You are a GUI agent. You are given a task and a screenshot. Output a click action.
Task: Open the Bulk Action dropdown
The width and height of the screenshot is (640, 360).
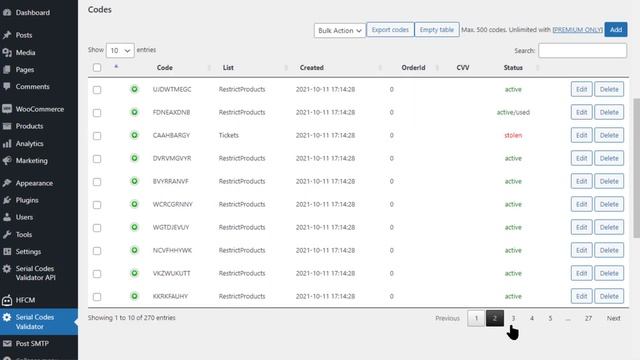(340, 31)
